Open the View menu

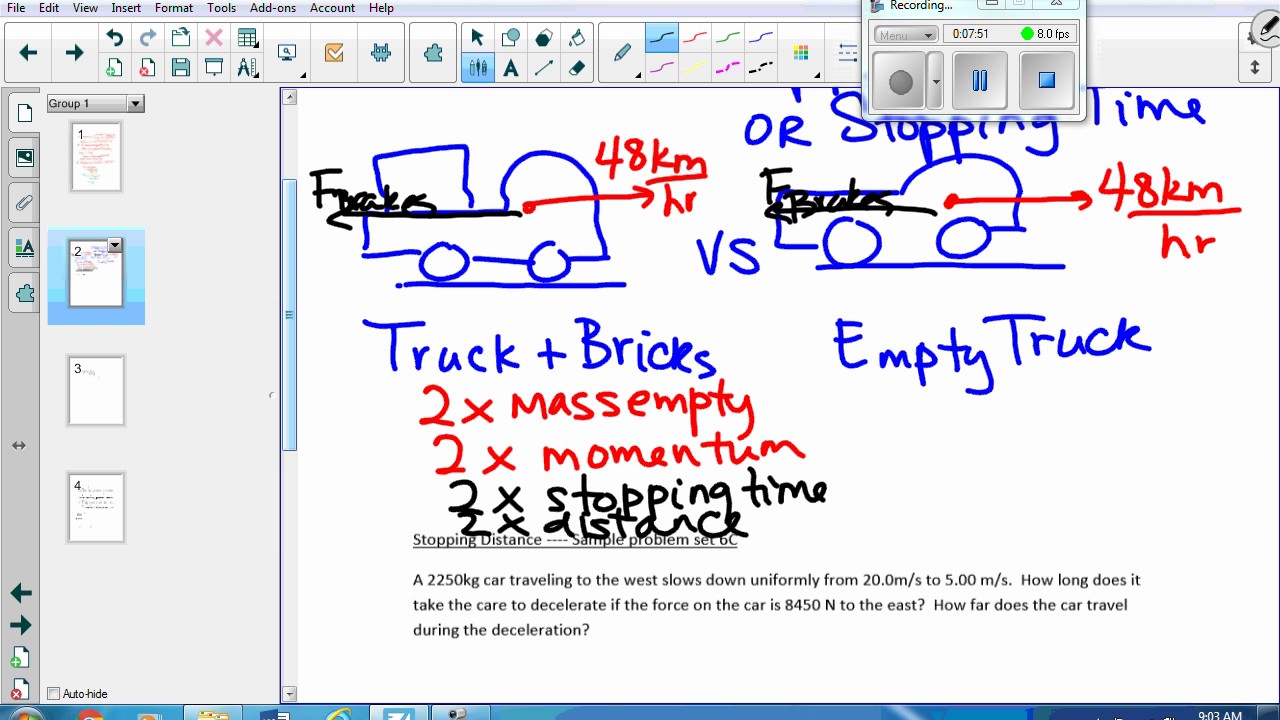click(x=85, y=8)
